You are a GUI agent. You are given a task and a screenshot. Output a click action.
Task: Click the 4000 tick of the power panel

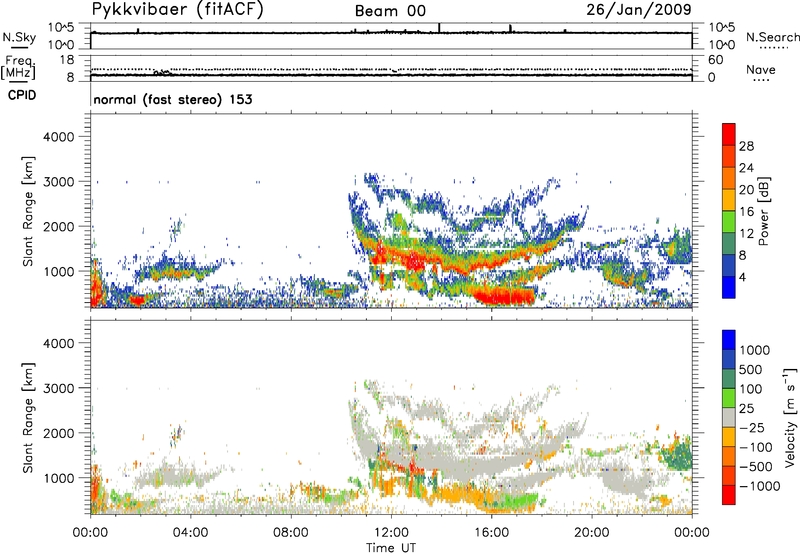coord(58,137)
